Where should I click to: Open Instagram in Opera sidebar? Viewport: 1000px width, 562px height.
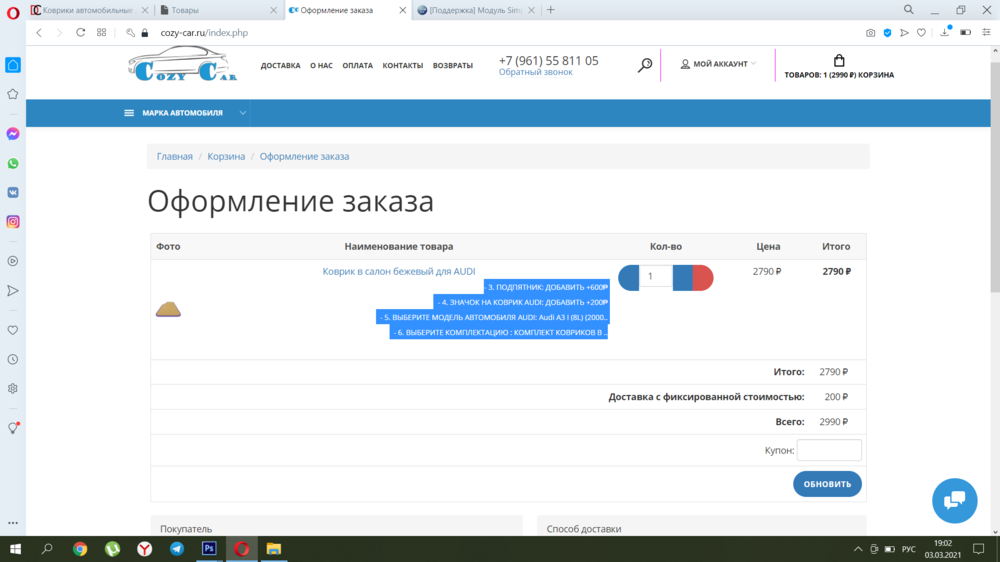(x=13, y=222)
